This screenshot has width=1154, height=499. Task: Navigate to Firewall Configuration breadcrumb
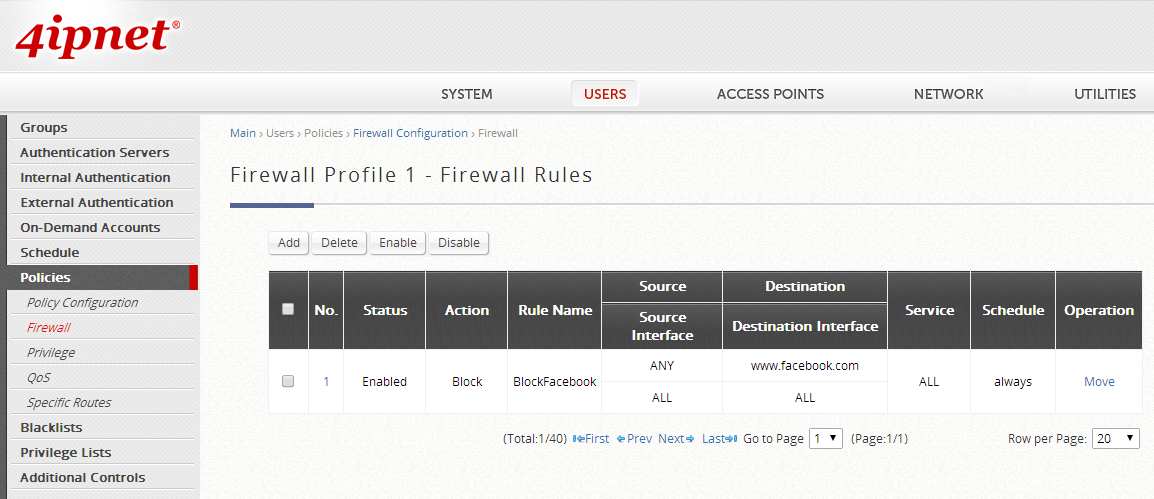point(410,133)
